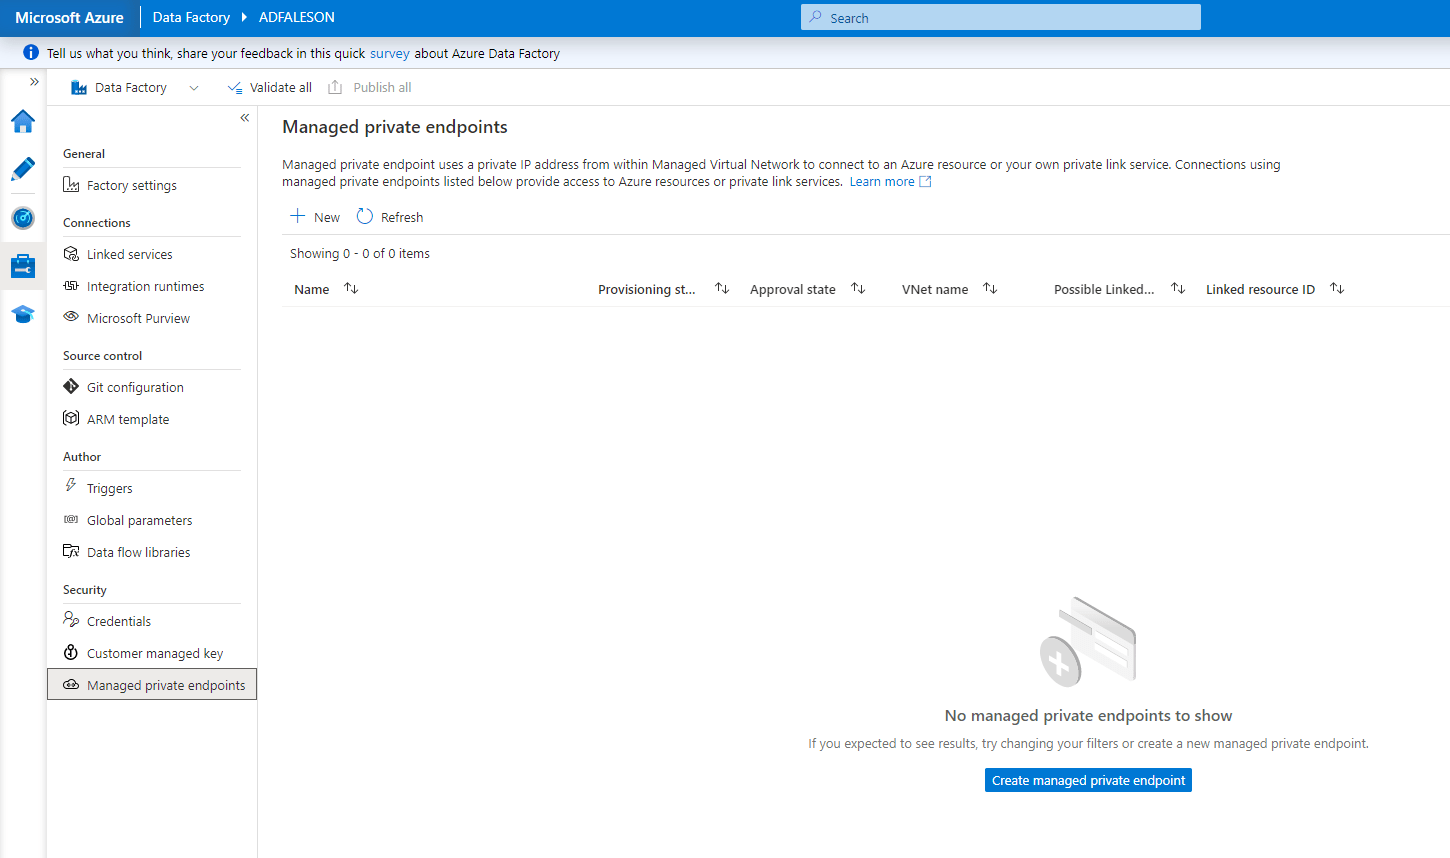
Task: Open the Credentials security page
Action: tap(117, 620)
